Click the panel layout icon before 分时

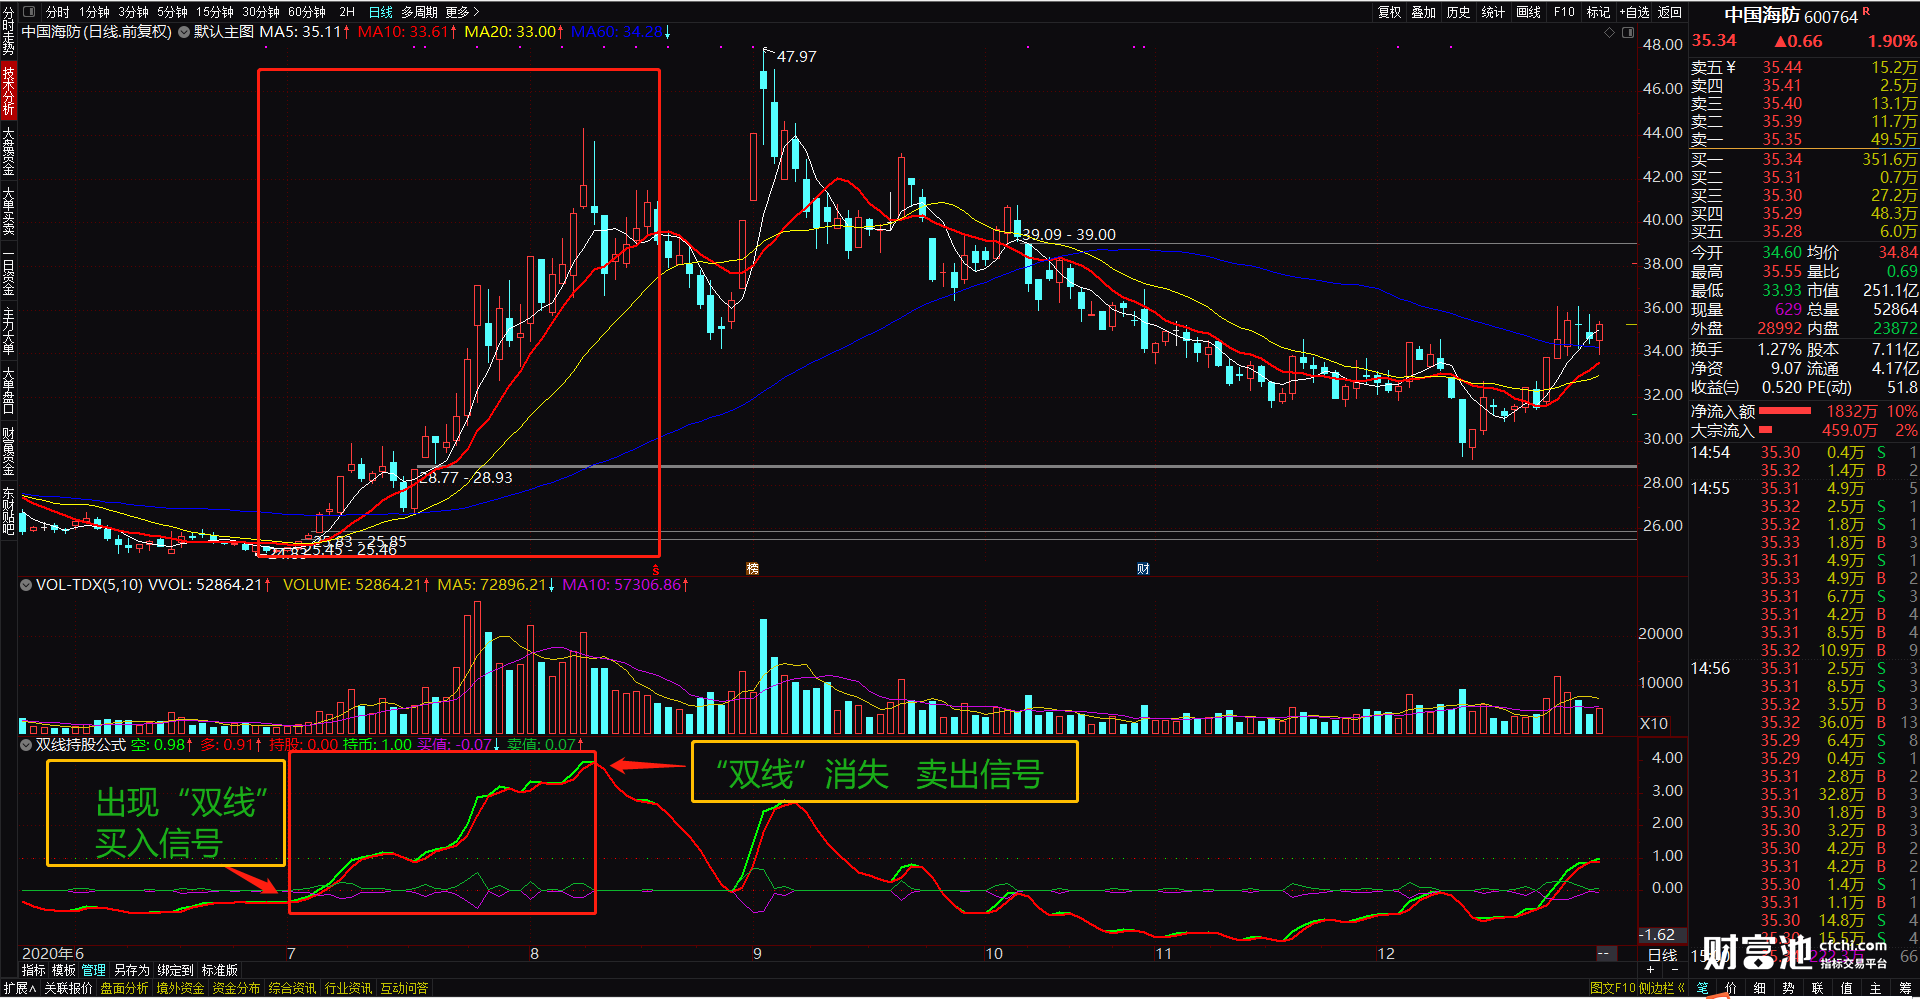pyautogui.click(x=28, y=12)
